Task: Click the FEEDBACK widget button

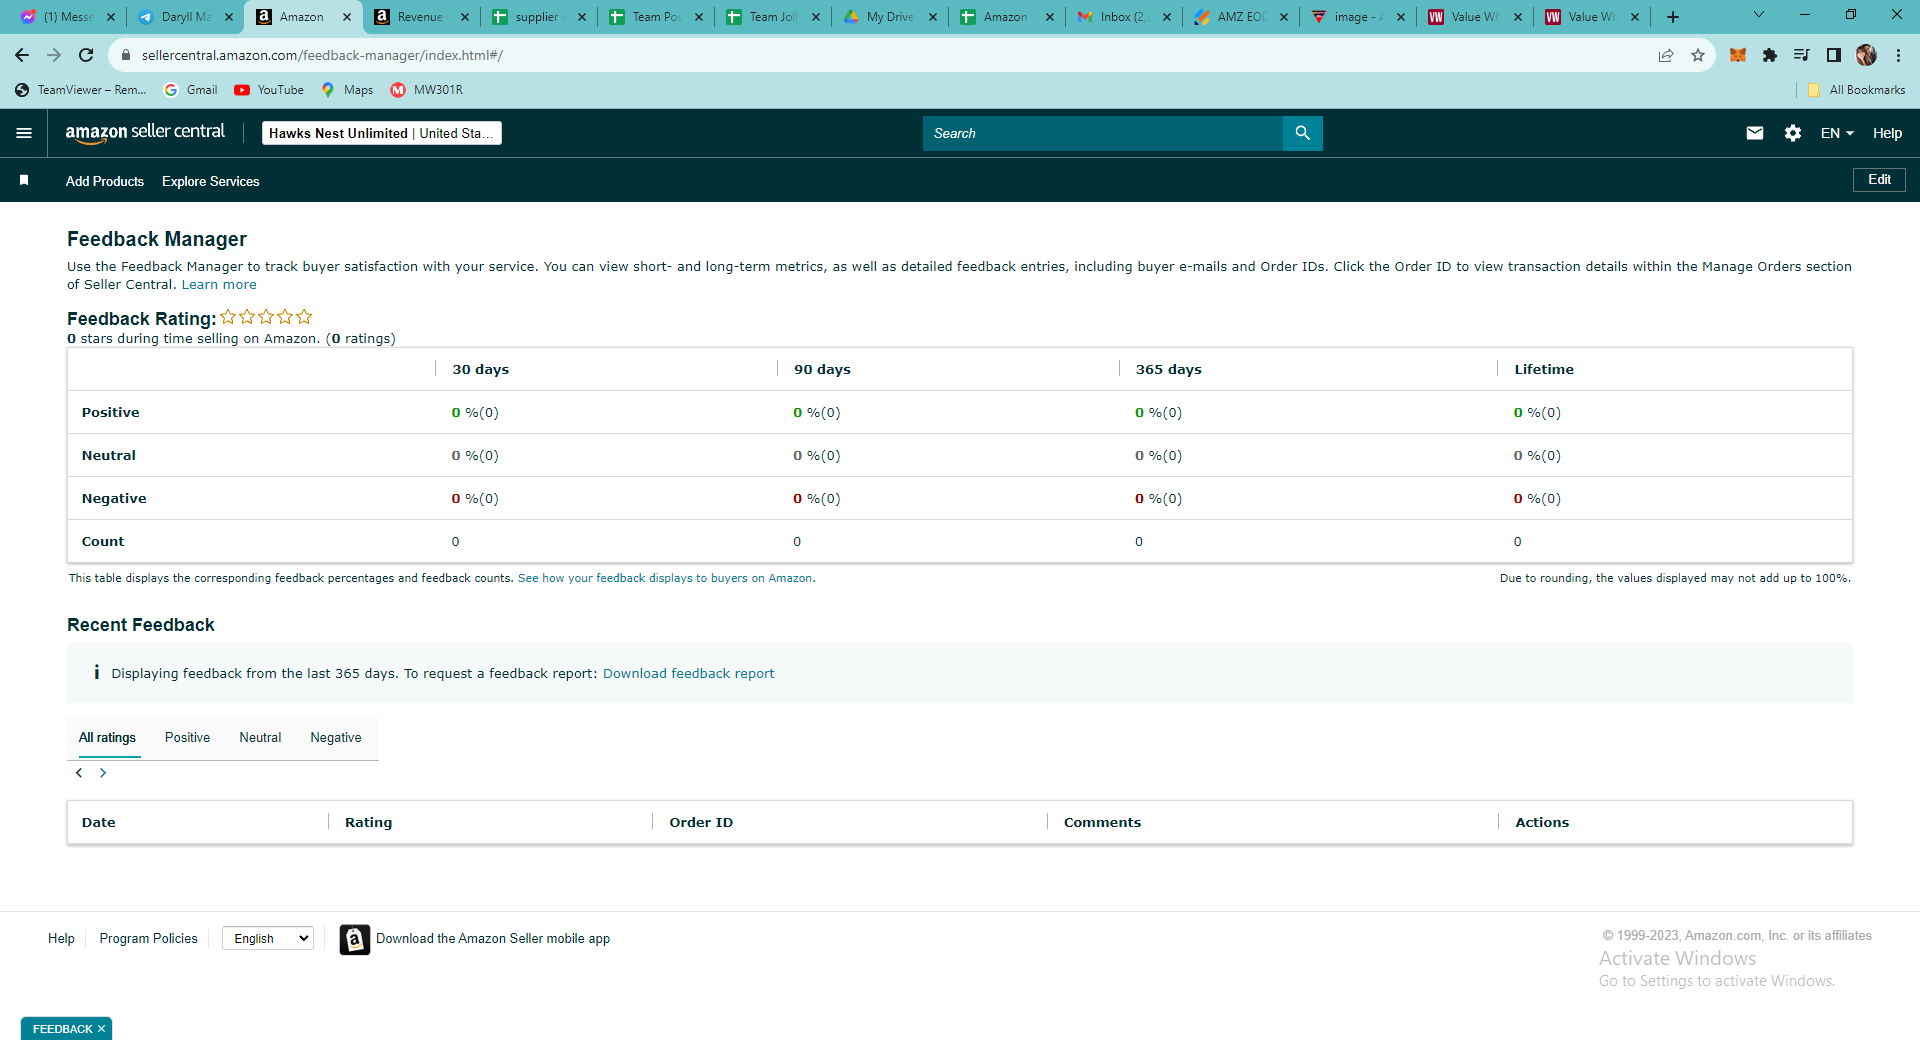Action: tap(62, 1029)
